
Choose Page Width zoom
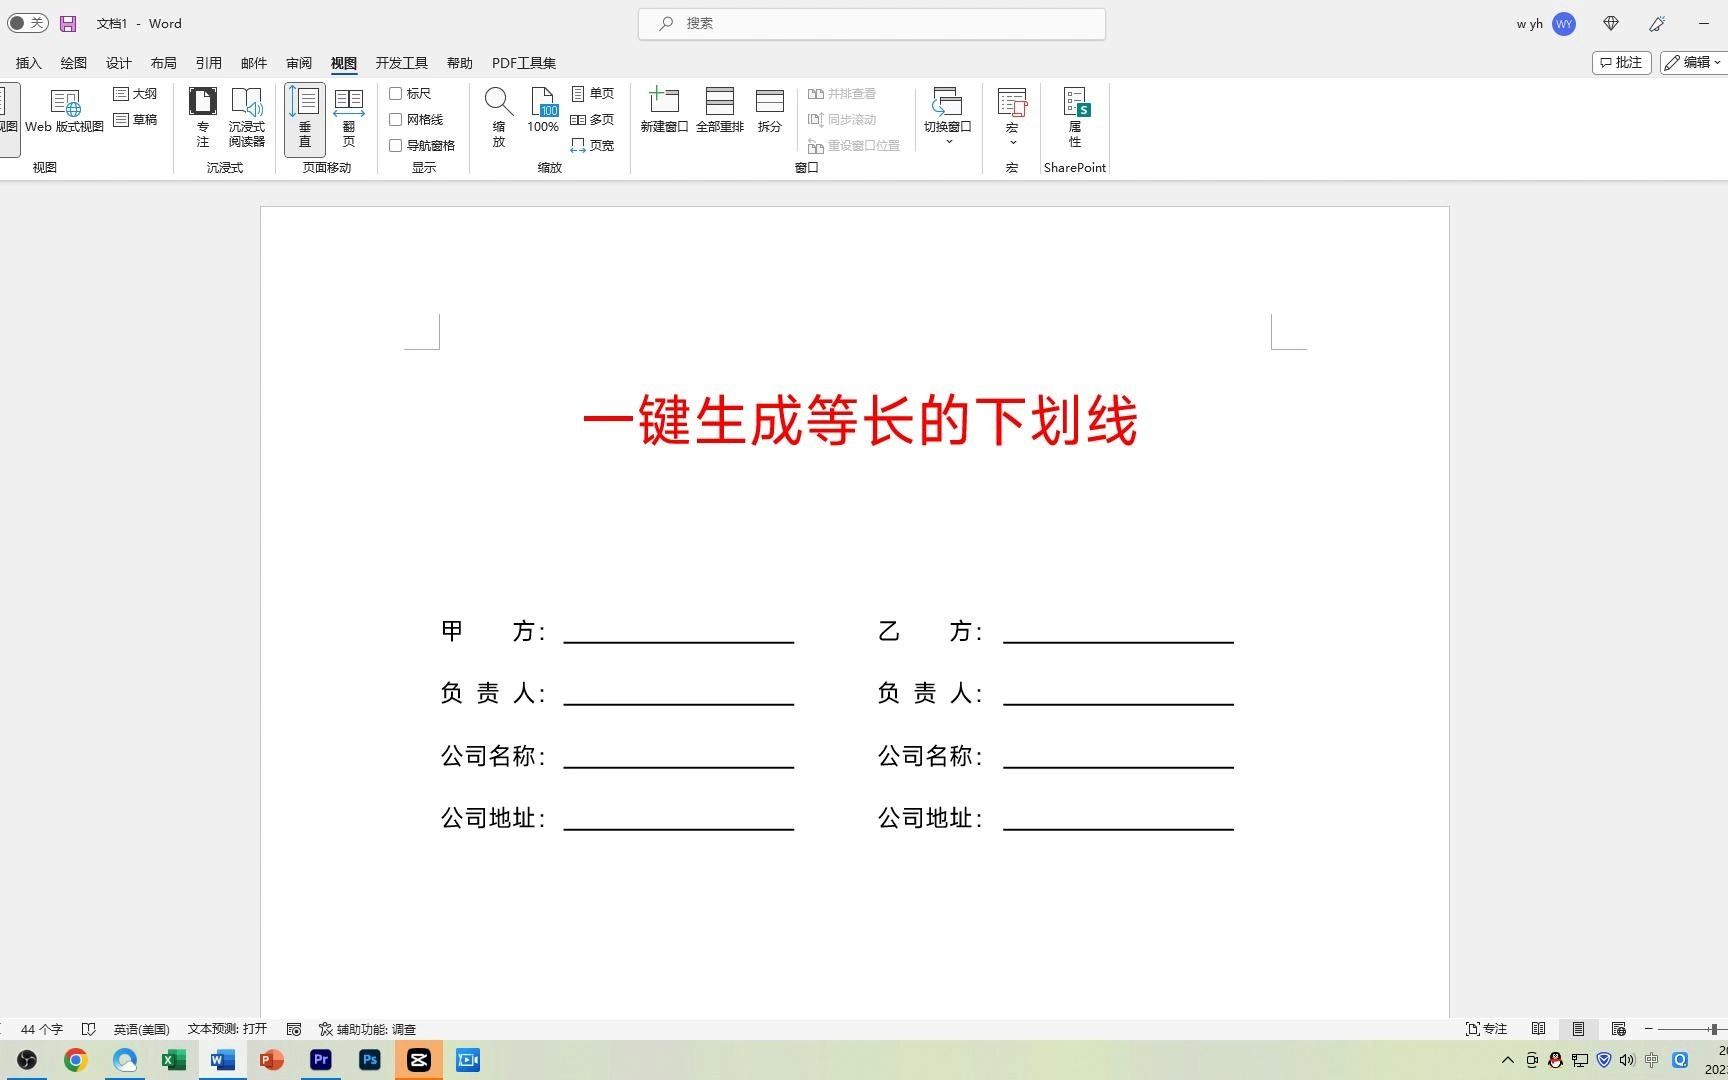[593, 145]
